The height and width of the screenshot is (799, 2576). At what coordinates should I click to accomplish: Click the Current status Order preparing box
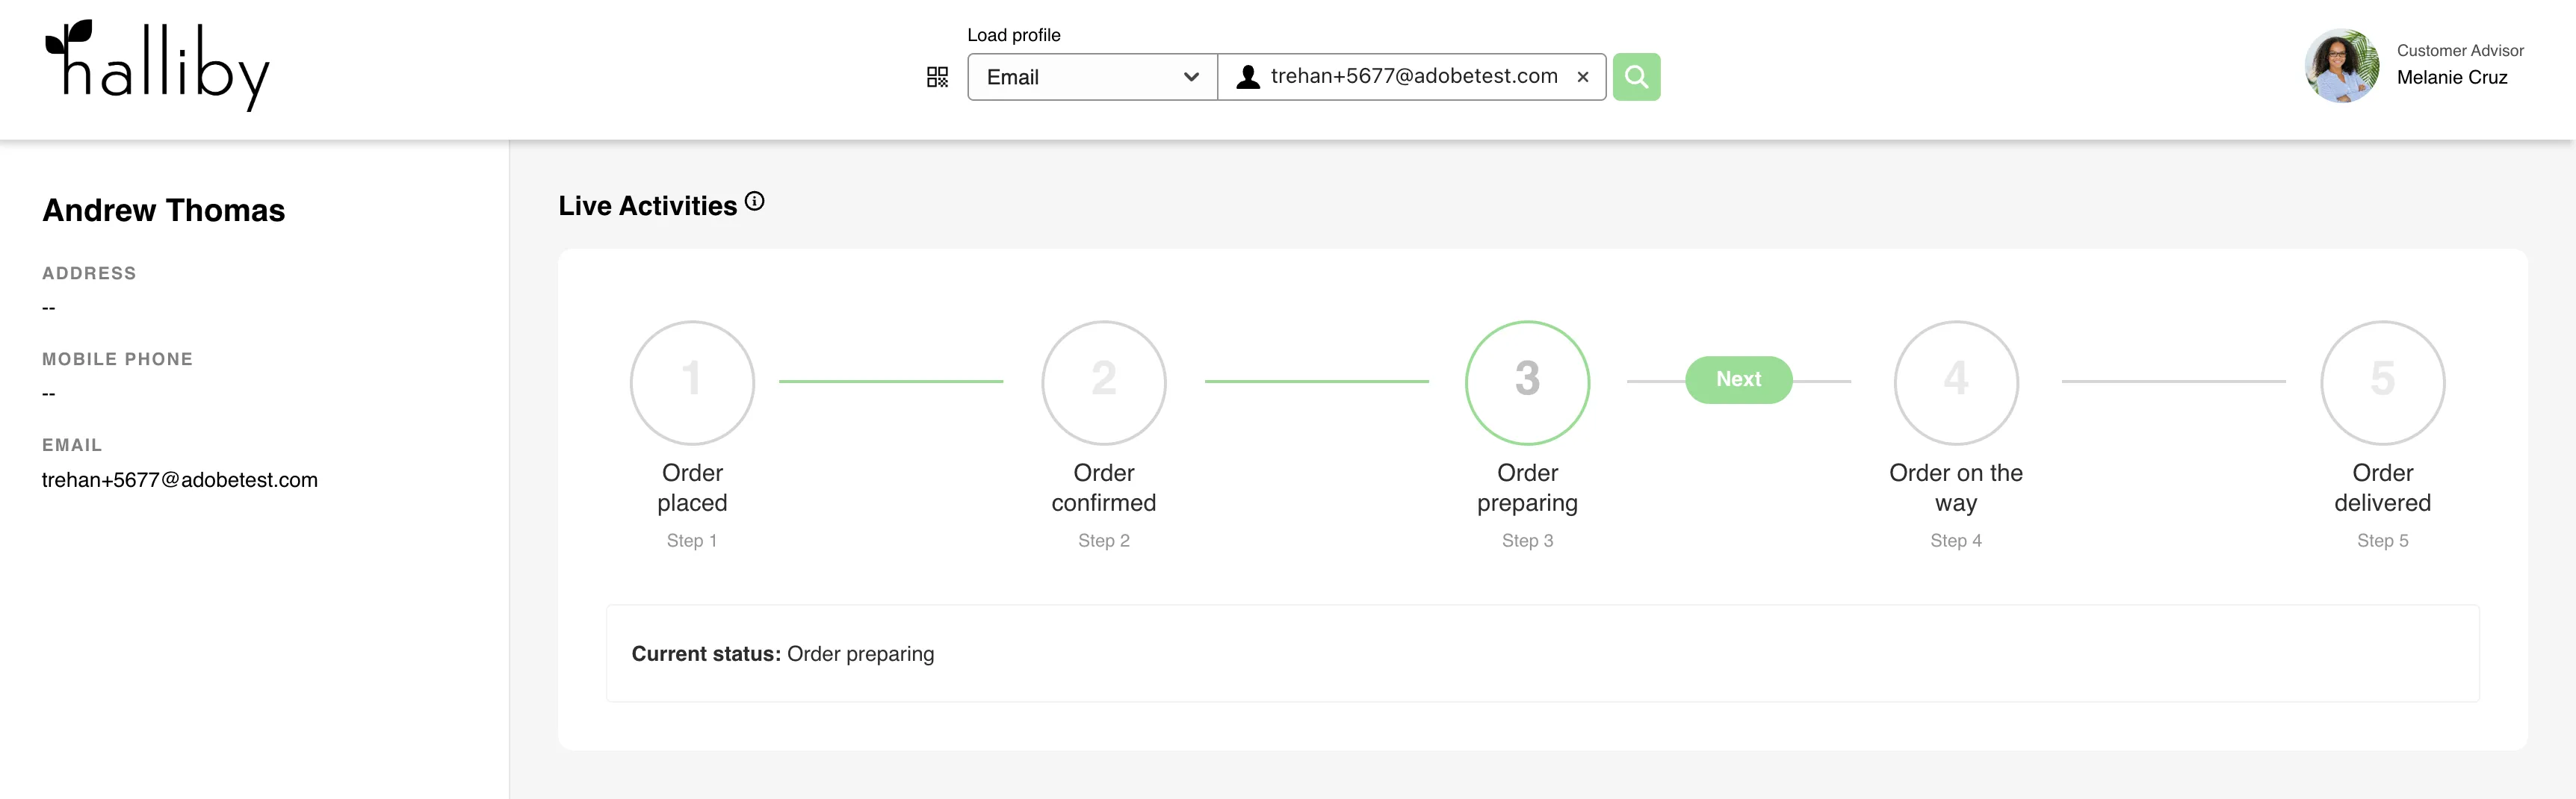pos(1542,653)
